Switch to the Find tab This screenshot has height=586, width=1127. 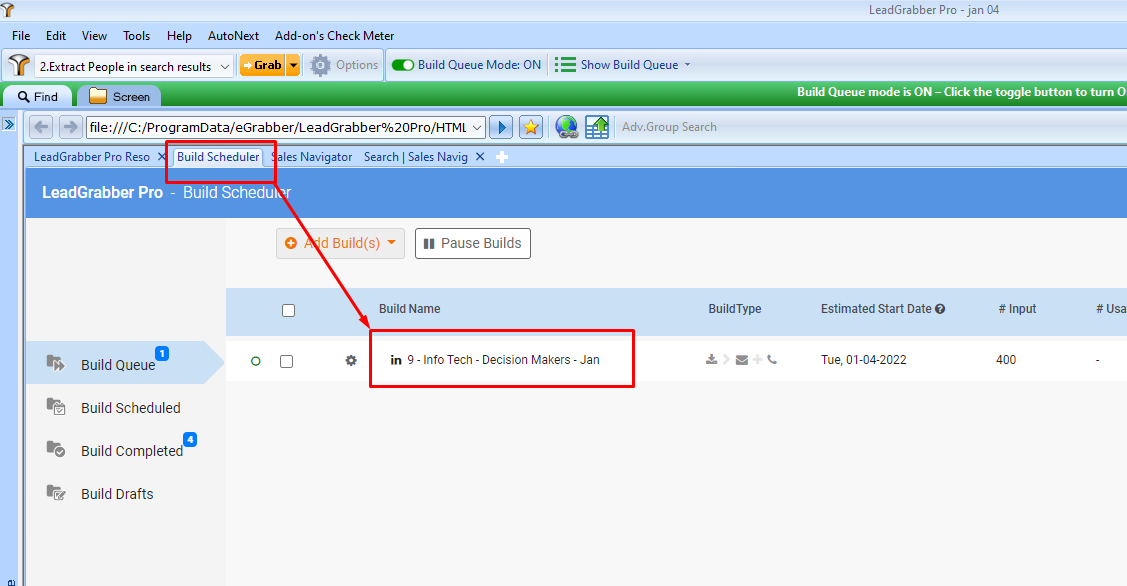pyautogui.click(x=37, y=96)
